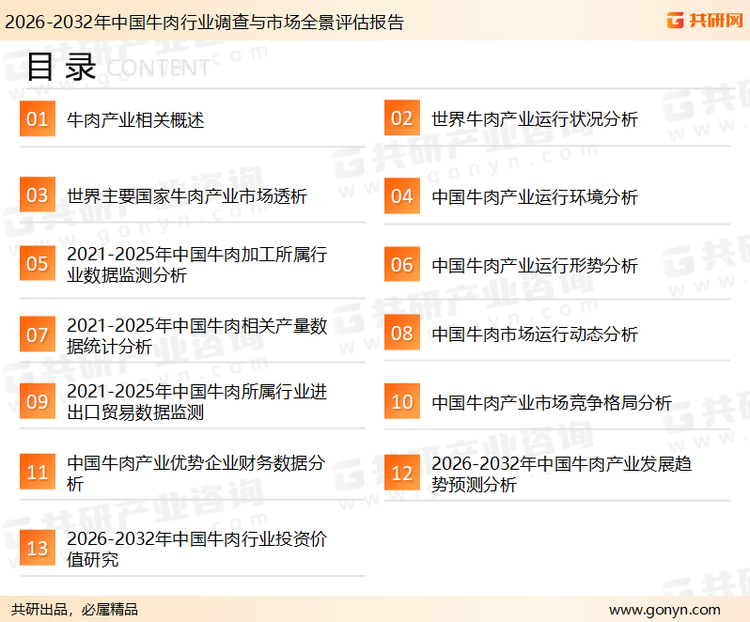Select the orange 09 chapter number box
The width and height of the screenshot is (750, 622).
[37, 401]
